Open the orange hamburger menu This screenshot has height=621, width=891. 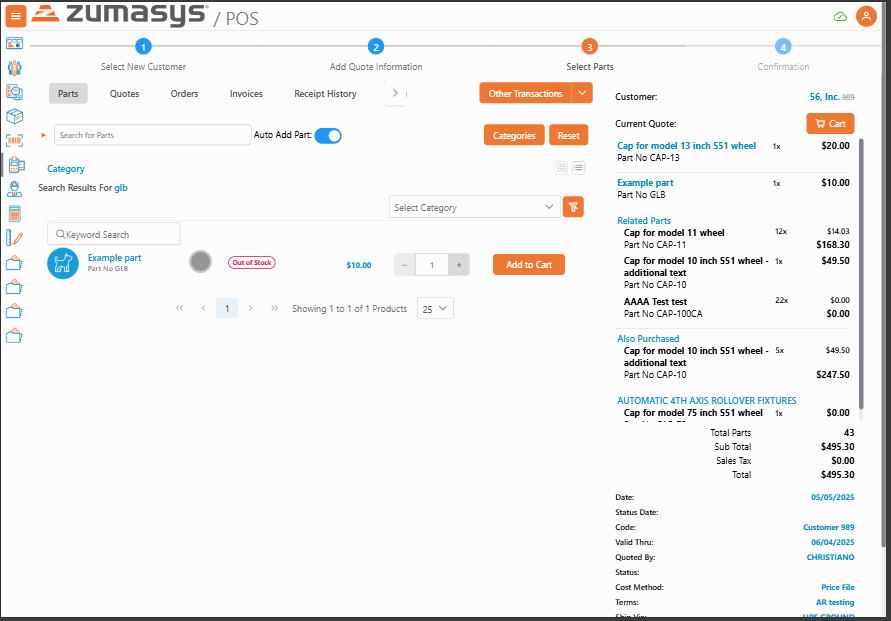16,16
